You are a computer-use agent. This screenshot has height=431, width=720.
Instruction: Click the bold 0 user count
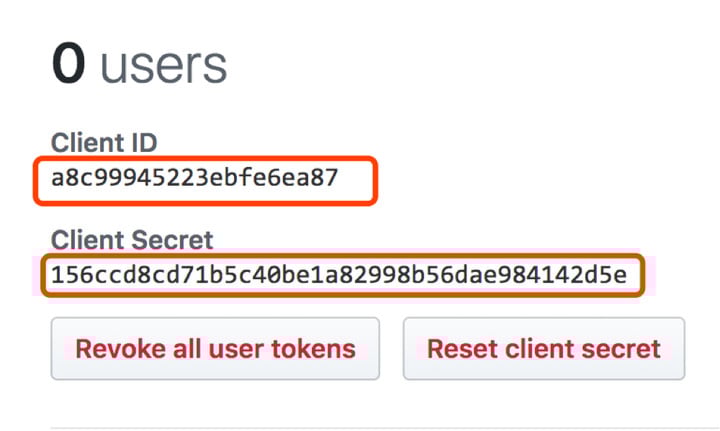click(68, 63)
